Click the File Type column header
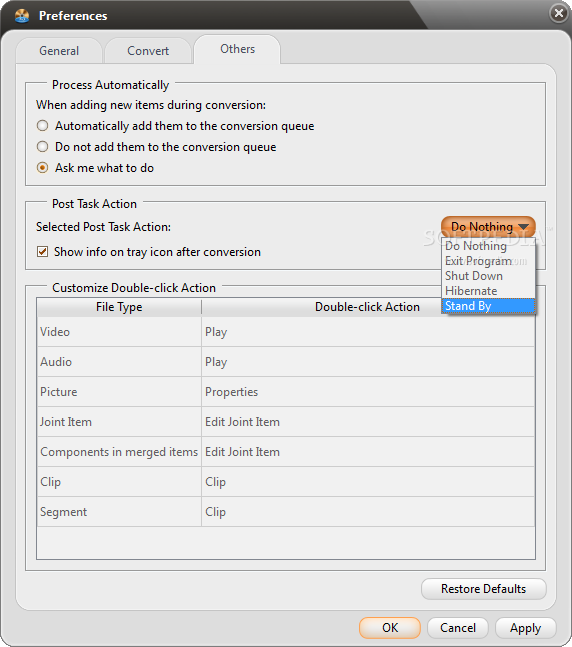The image size is (572, 647). [119, 307]
